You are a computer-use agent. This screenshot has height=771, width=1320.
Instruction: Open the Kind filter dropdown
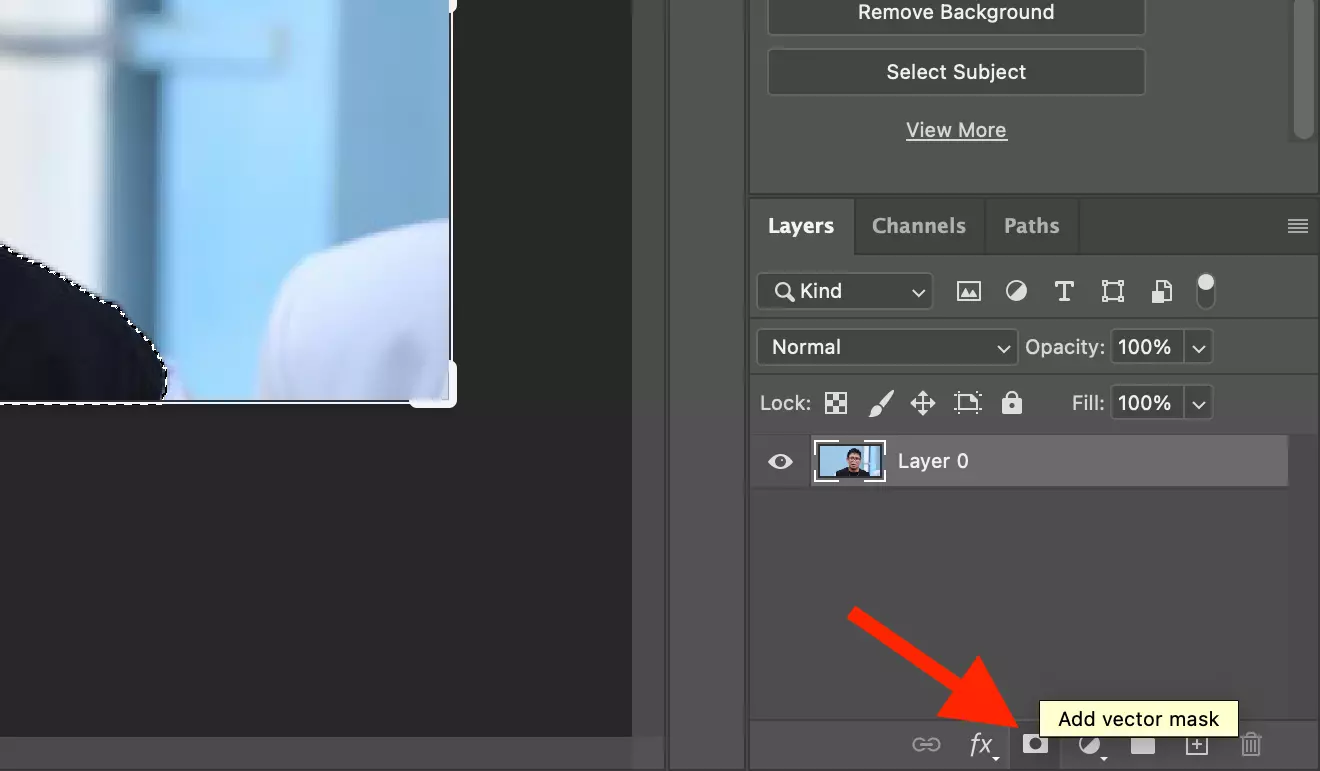pyautogui.click(x=845, y=291)
